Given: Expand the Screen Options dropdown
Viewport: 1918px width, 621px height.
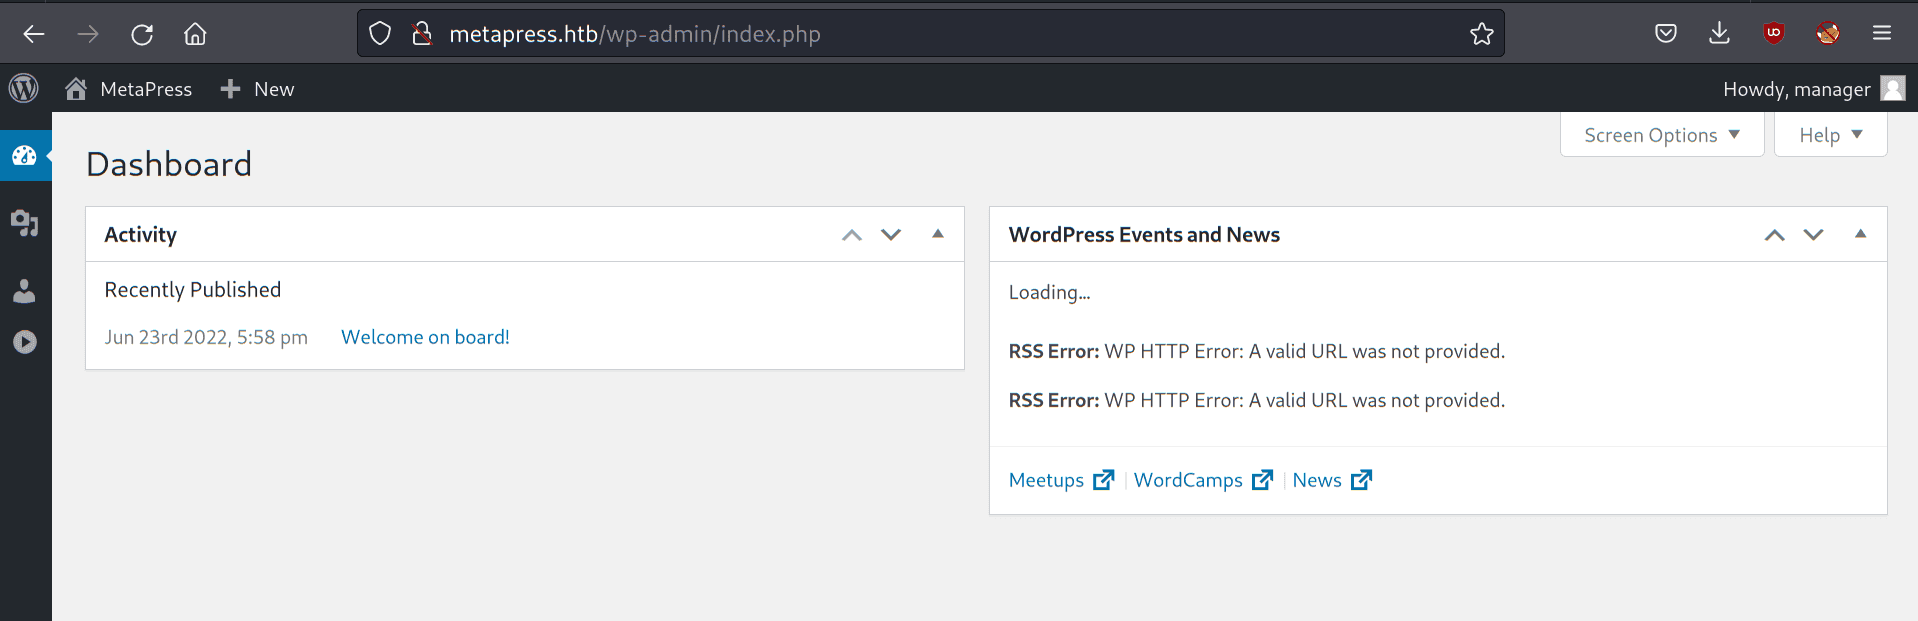Looking at the screenshot, I should point(1661,135).
